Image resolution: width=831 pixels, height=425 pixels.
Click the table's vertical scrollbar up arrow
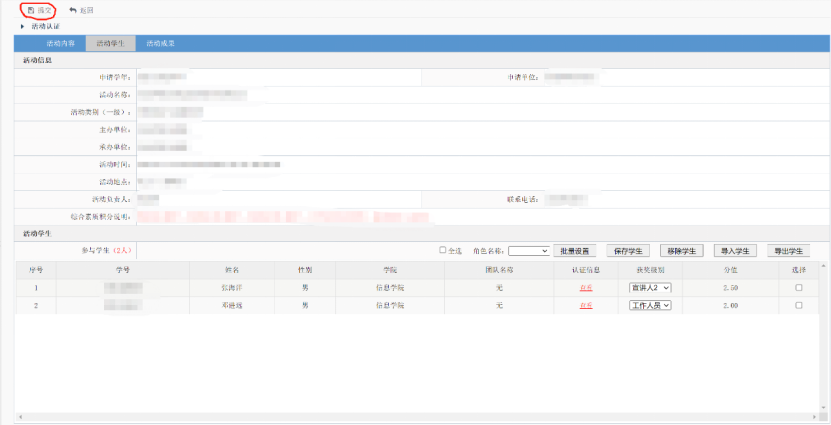point(823,267)
